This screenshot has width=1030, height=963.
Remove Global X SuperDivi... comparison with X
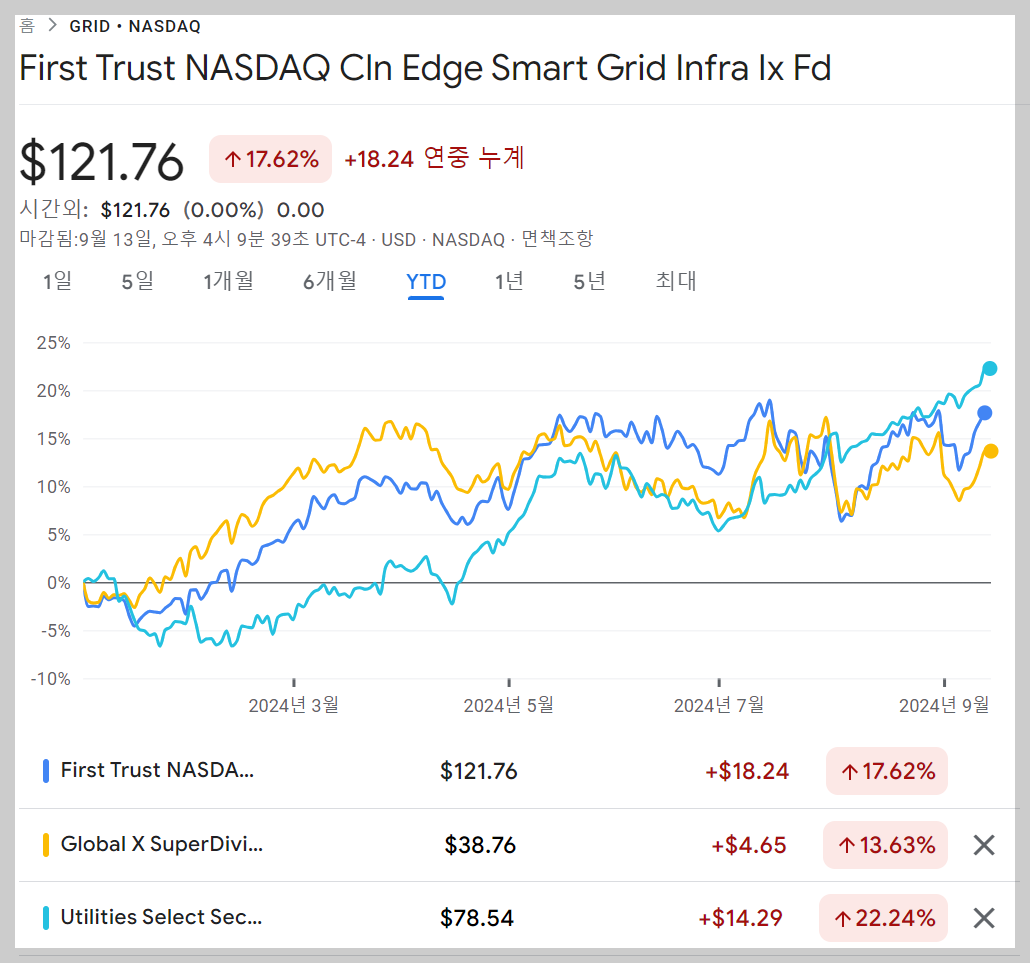coord(983,845)
